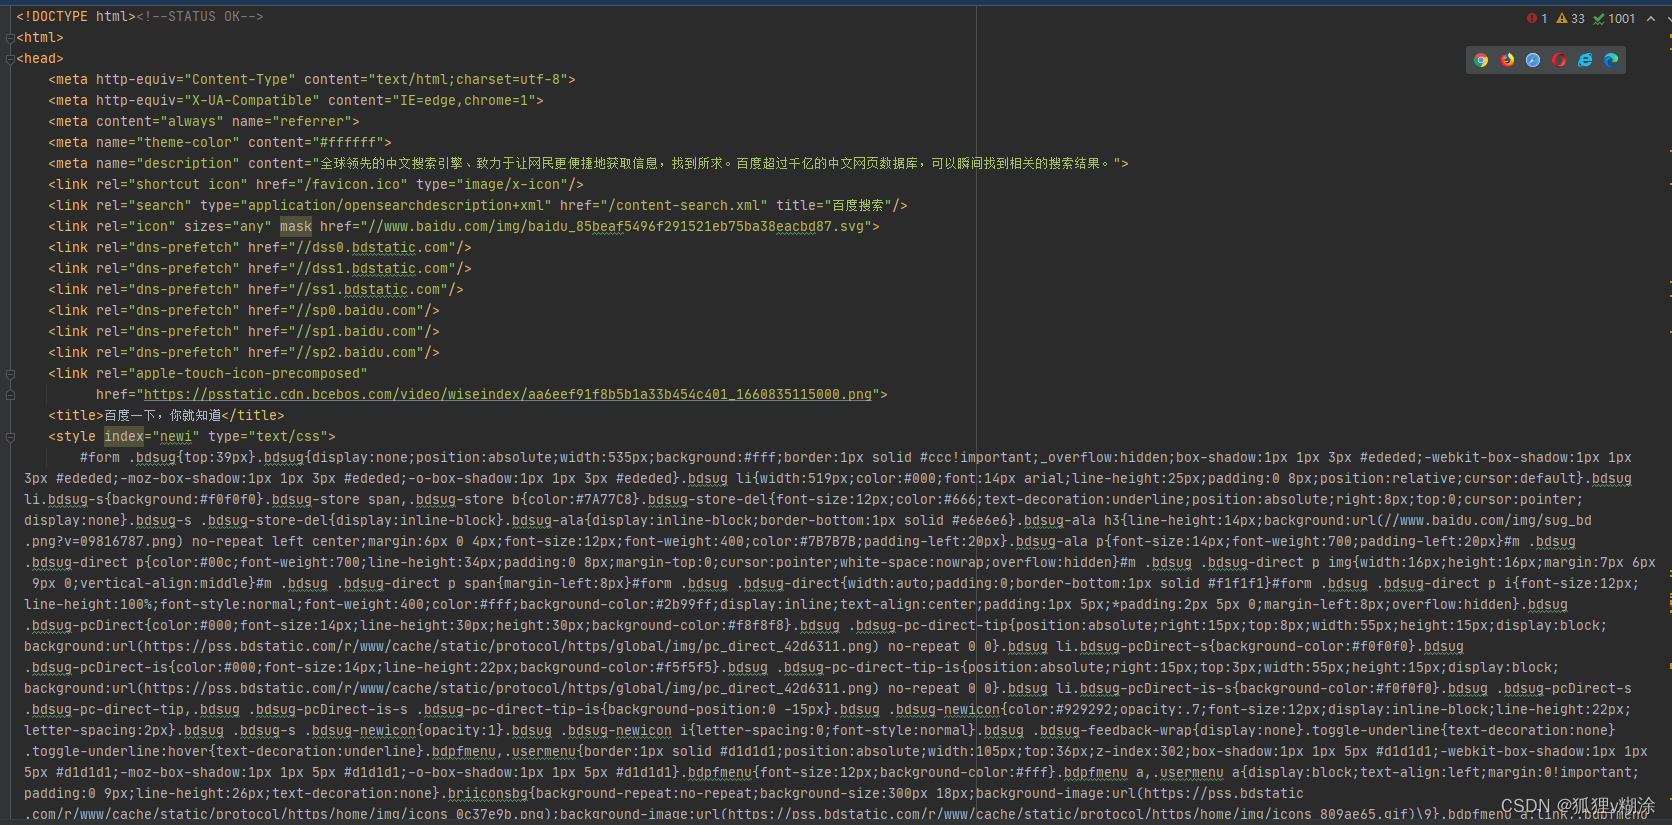Jump to previous highlighted problem arrow
Image resolution: width=1672 pixels, height=825 pixels.
[1649, 18]
